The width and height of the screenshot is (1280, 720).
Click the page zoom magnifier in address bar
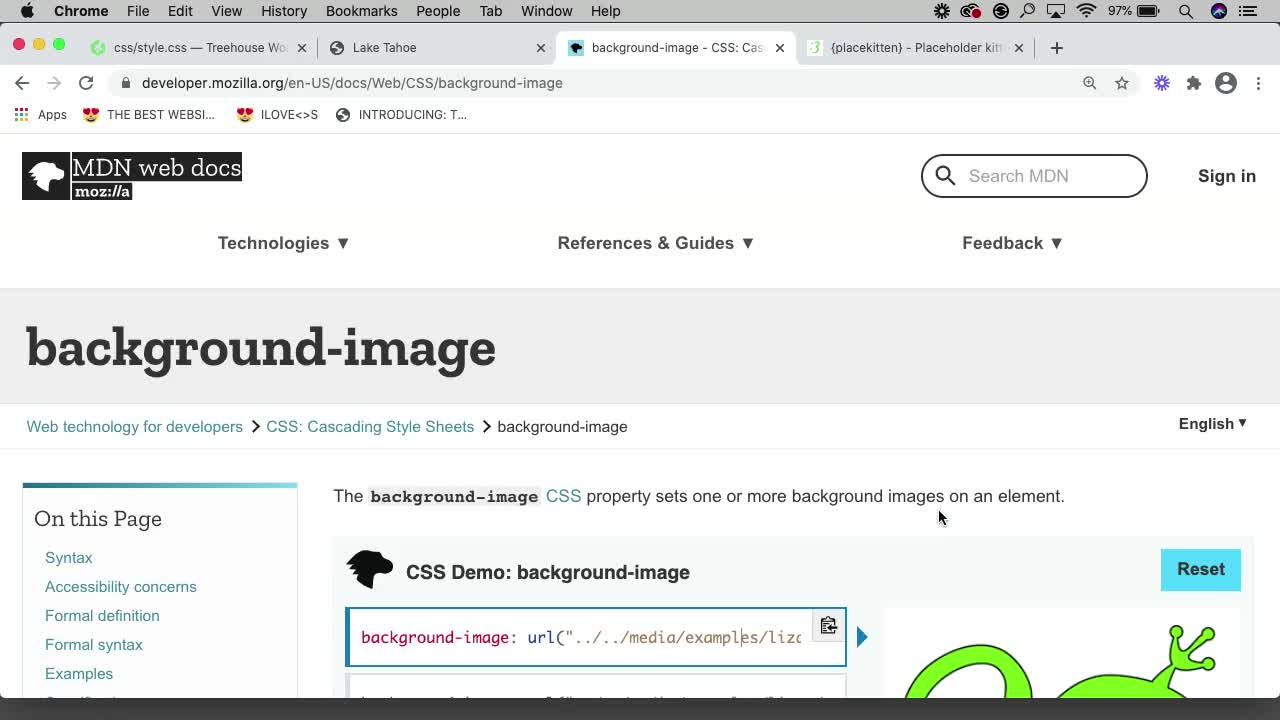1090,83
